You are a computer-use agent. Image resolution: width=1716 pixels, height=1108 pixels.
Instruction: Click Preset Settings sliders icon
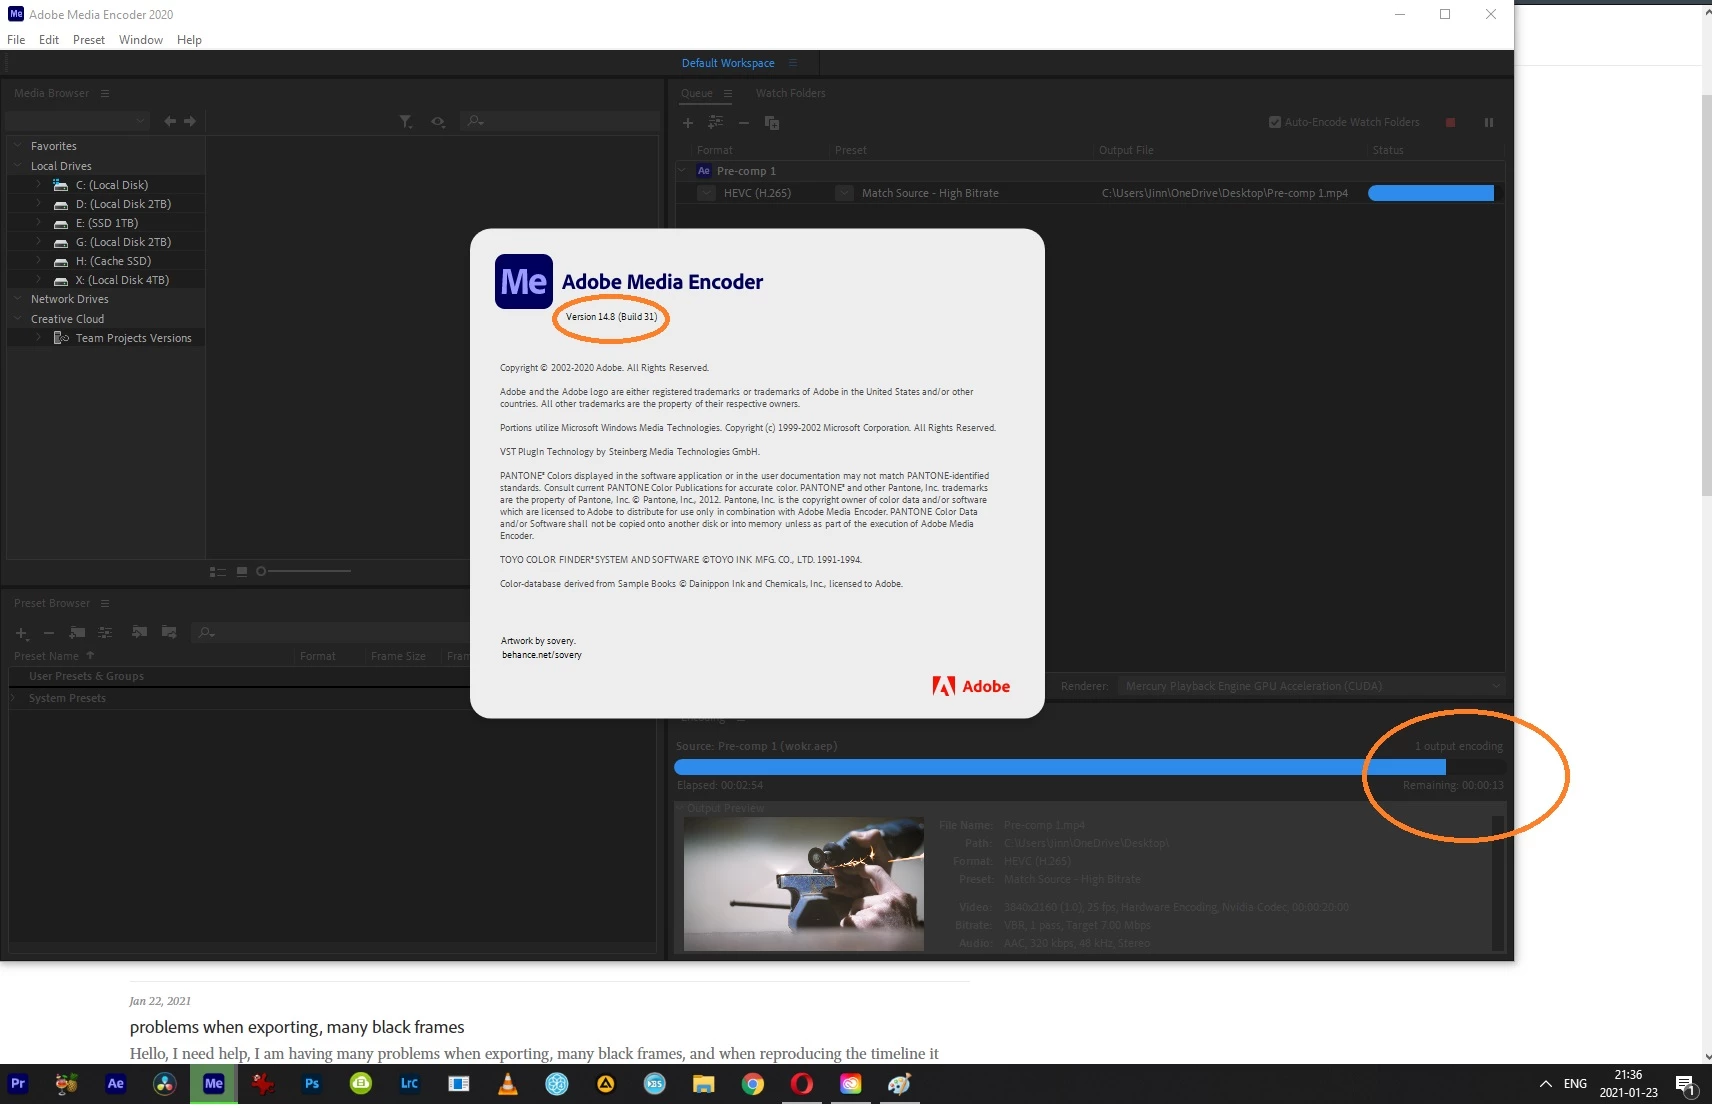tap(105, 633)
